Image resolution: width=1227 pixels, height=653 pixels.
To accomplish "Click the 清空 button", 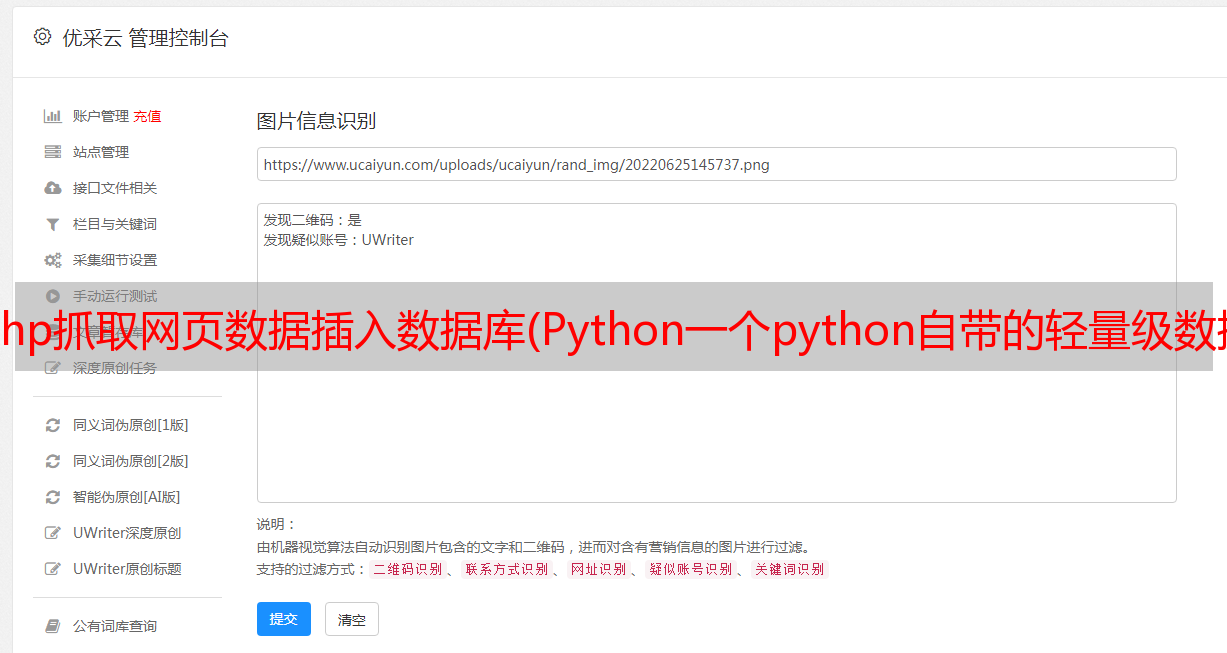I will tap(352, 619).
